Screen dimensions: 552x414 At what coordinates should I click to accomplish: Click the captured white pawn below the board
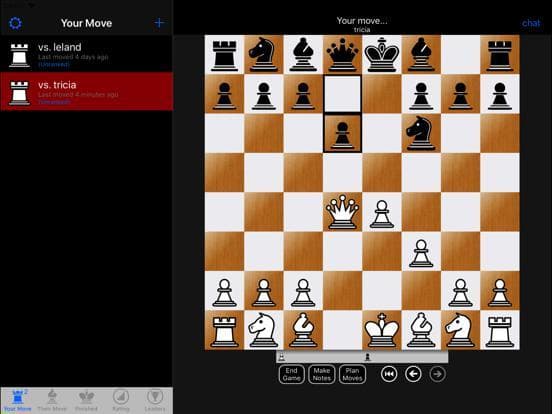[281, 357]
